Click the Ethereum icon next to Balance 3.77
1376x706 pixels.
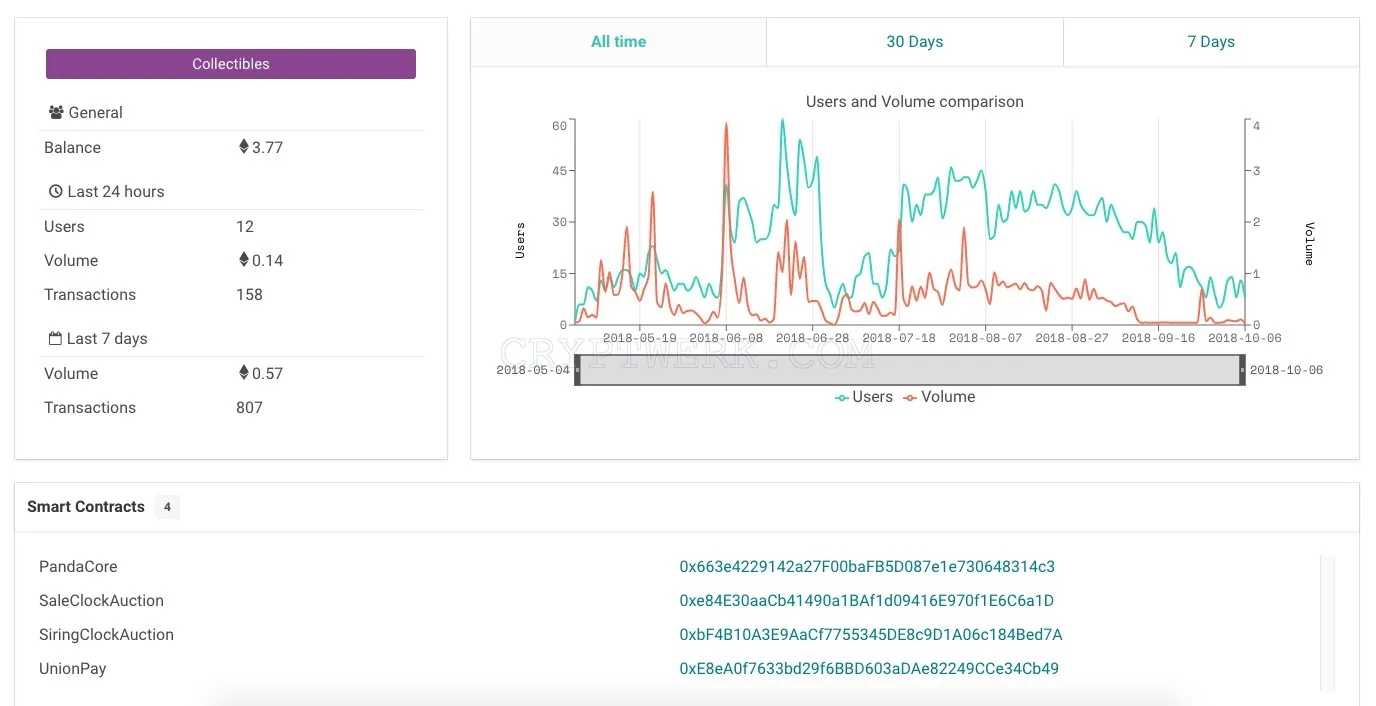(x=243, y=147)
